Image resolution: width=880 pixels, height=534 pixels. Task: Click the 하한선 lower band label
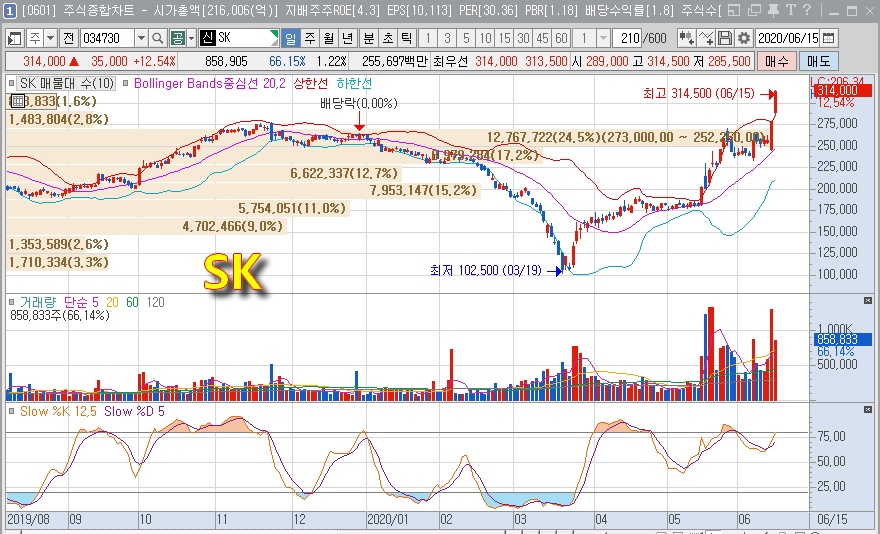(x=354, y=84)
